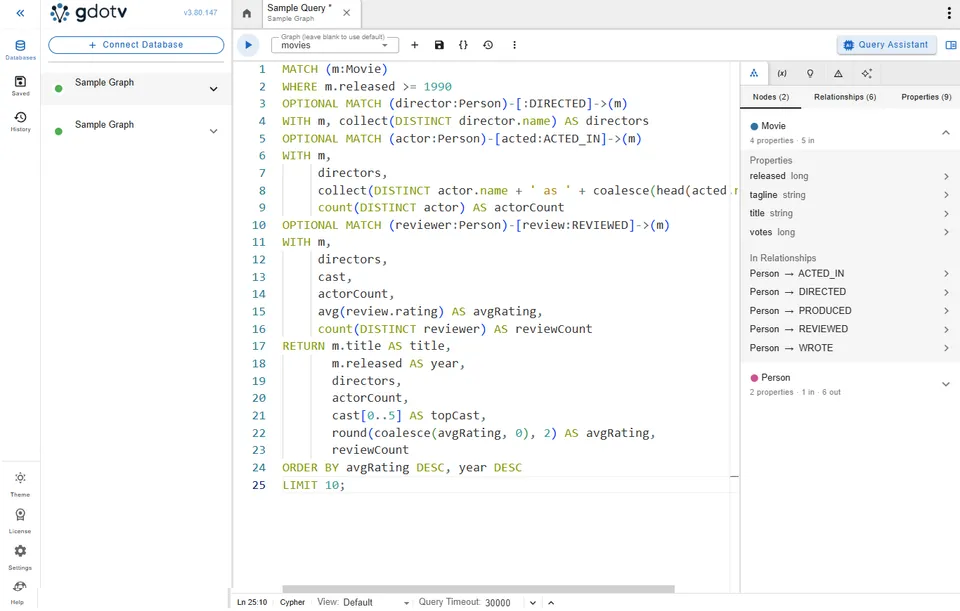Click the version v3.80.147 label
The image size is (960, 611).
point(200,12)
